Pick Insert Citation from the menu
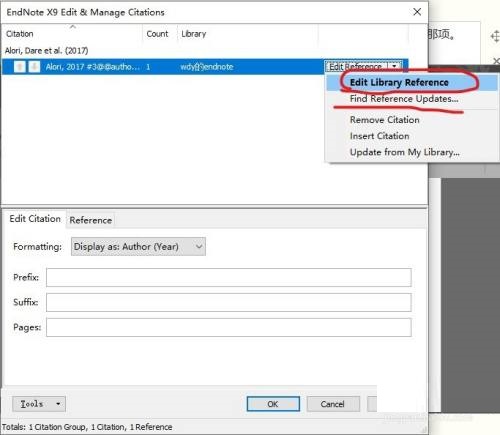The image size is (500, 435). tap(379, 136)
